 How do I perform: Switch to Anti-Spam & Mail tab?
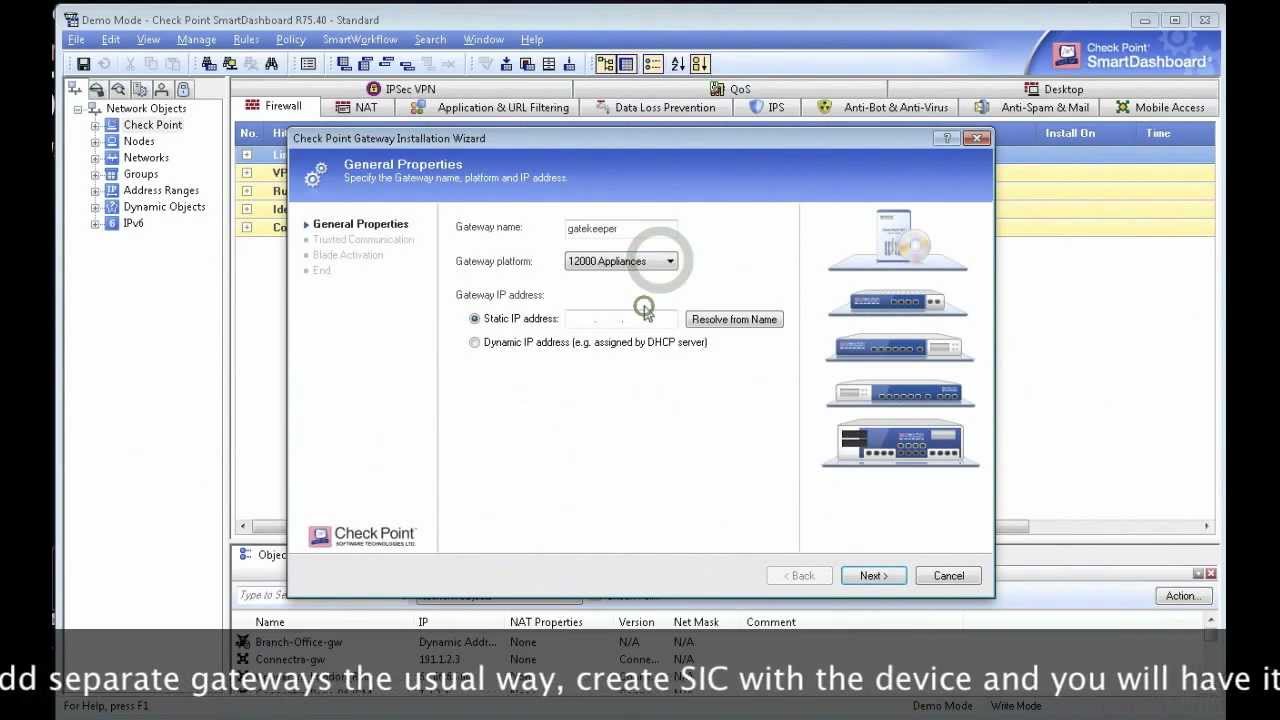tap(1031, 107)
